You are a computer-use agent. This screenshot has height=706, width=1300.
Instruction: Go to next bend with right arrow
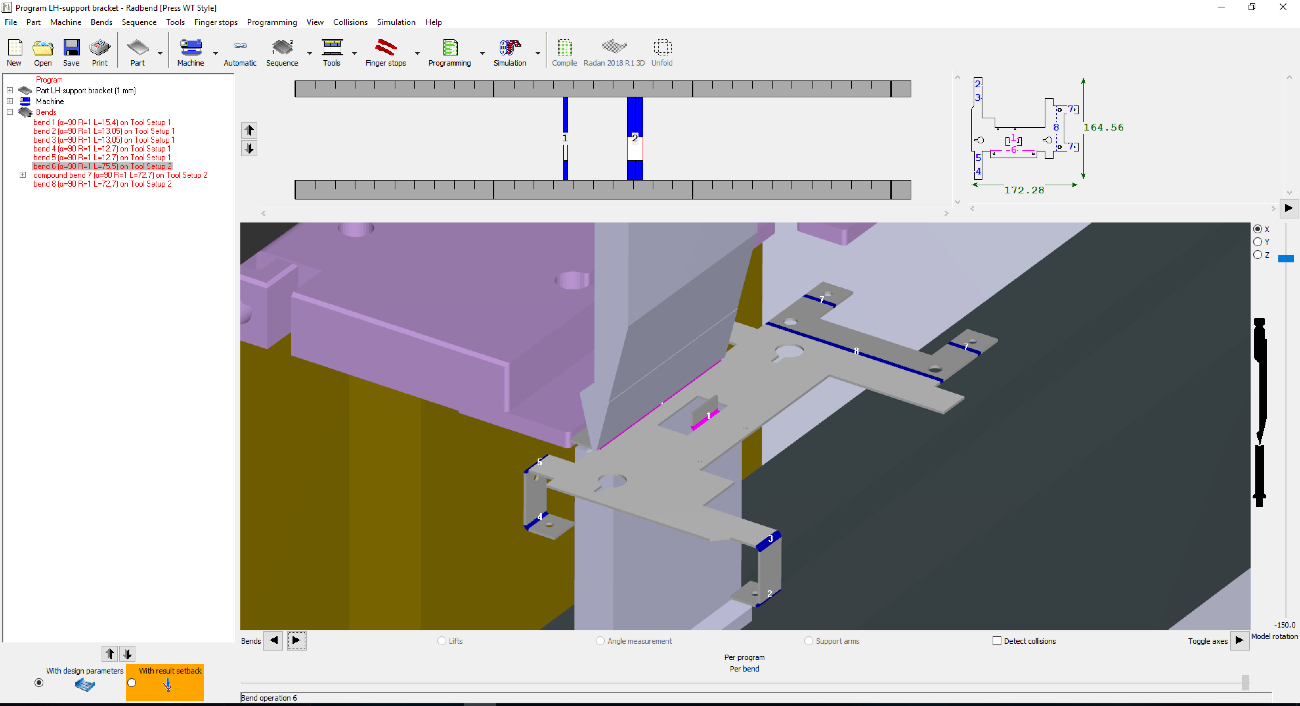click(x=297, y=641)
